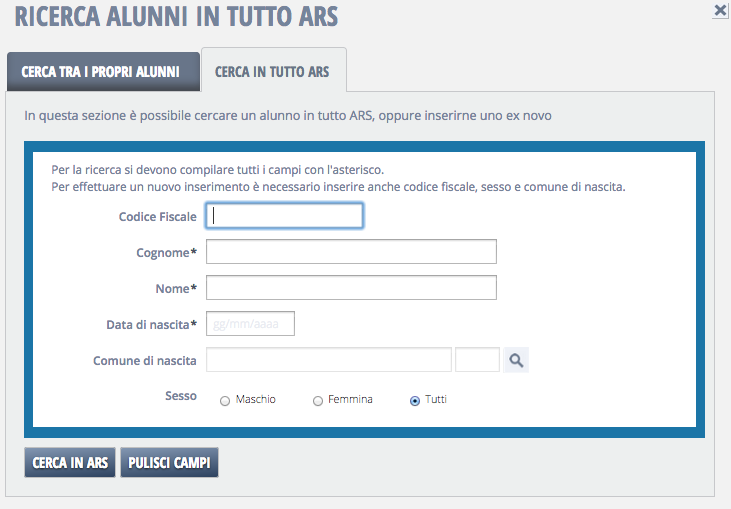The height and width of the screenshot is (509, 731).
Task: Open the Cerca in tutto ARS tab
Action: 273,72
